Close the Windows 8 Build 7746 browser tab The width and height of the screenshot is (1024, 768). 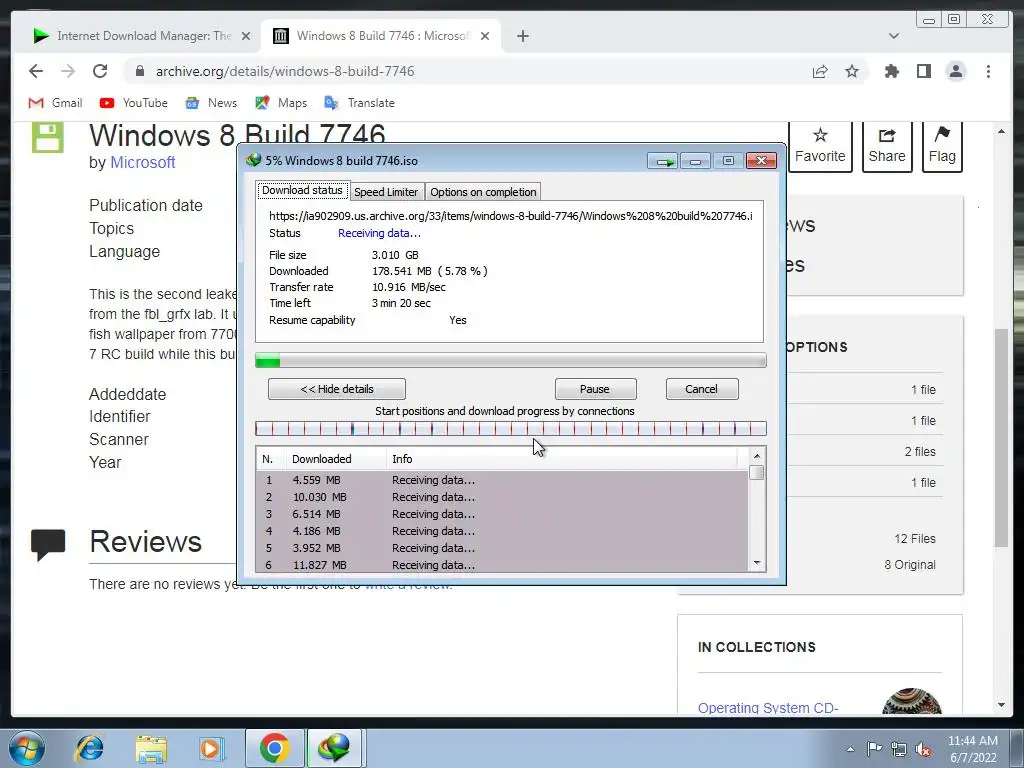485,36
